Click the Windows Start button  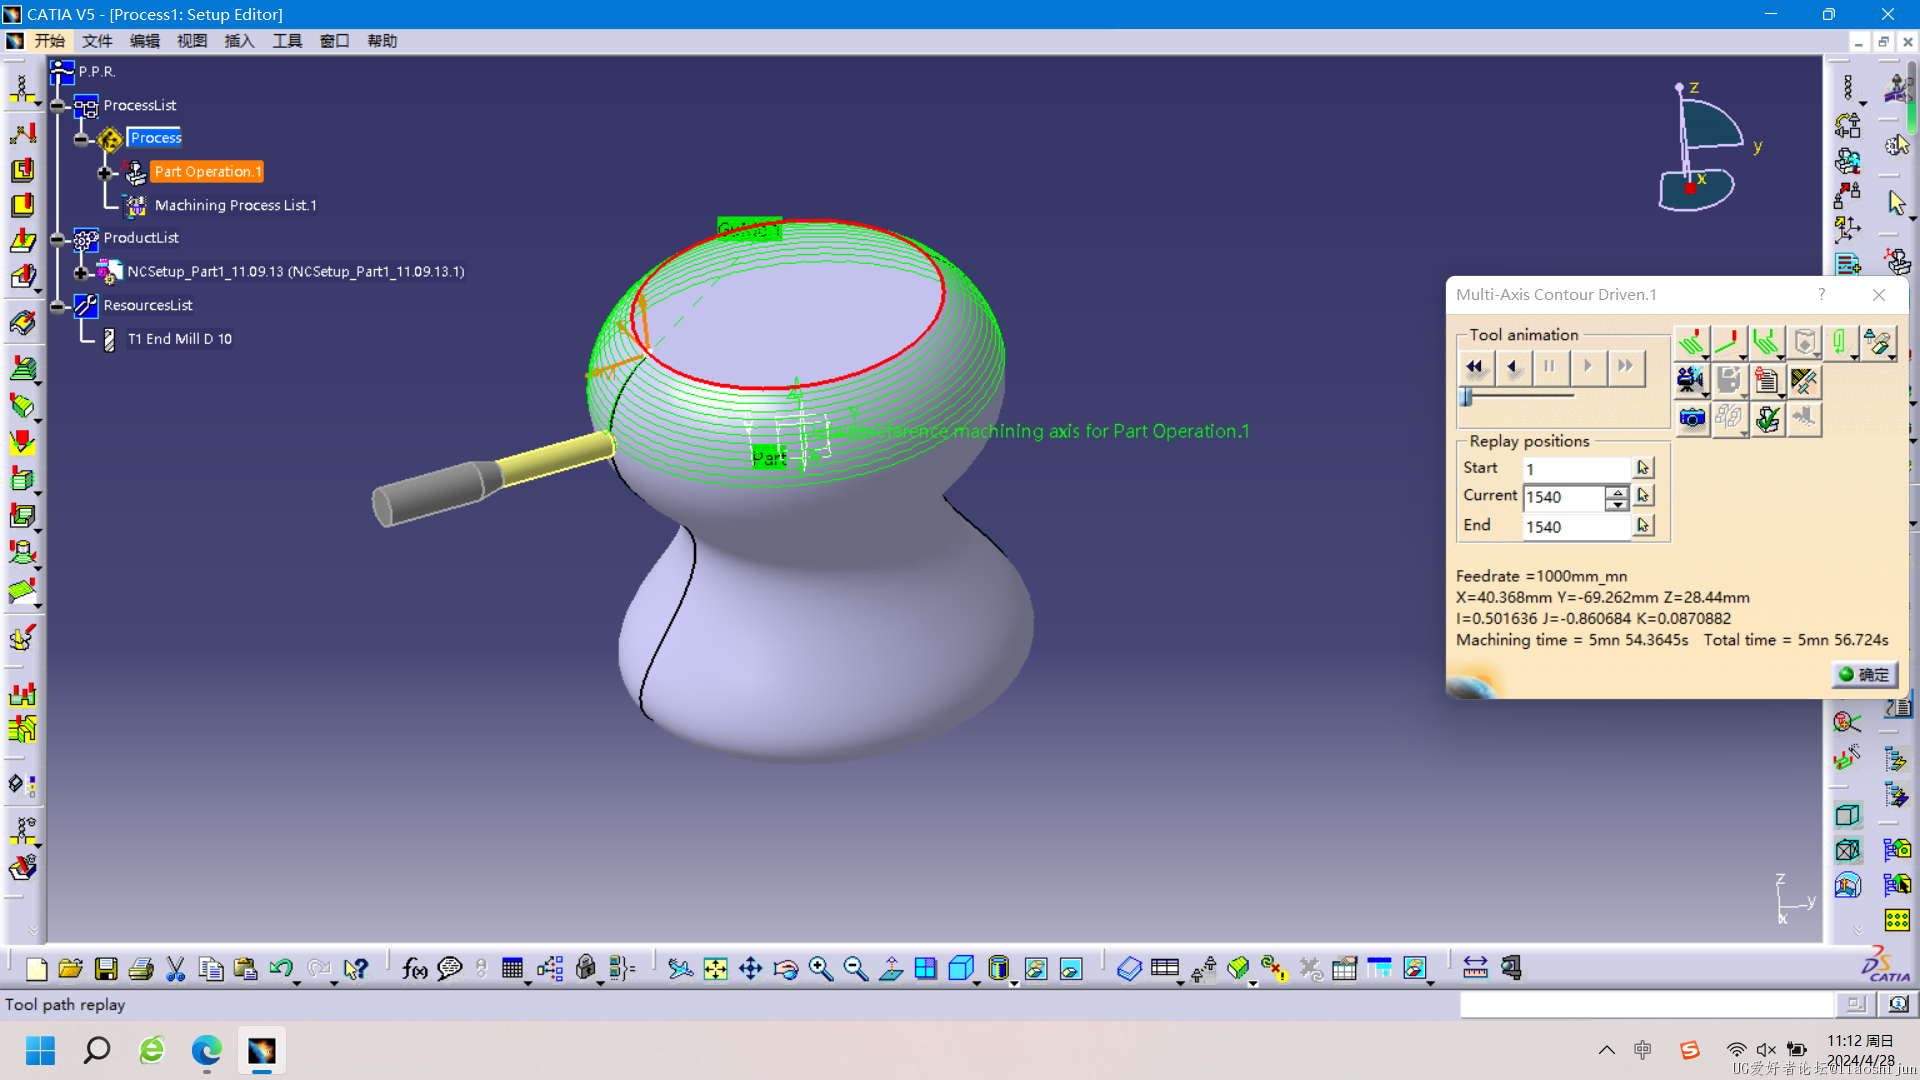point(40,1050)
